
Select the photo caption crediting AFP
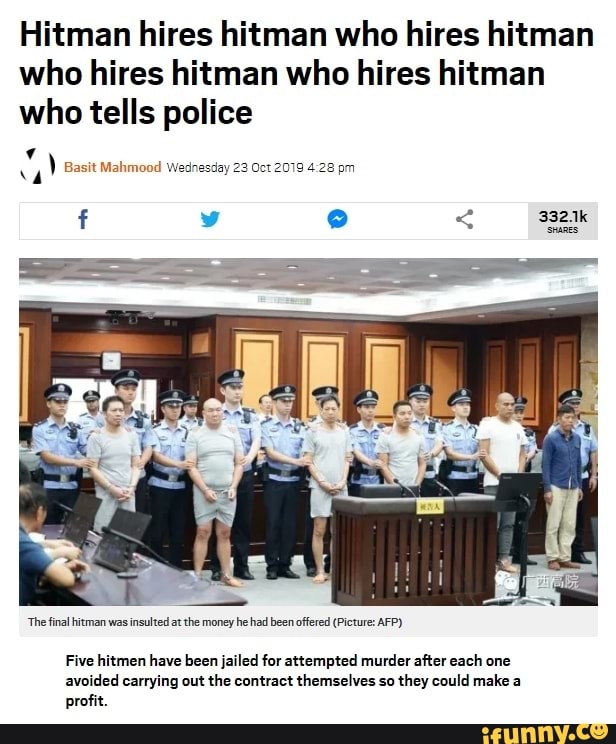pyautogui.click(x=215, y=622)
